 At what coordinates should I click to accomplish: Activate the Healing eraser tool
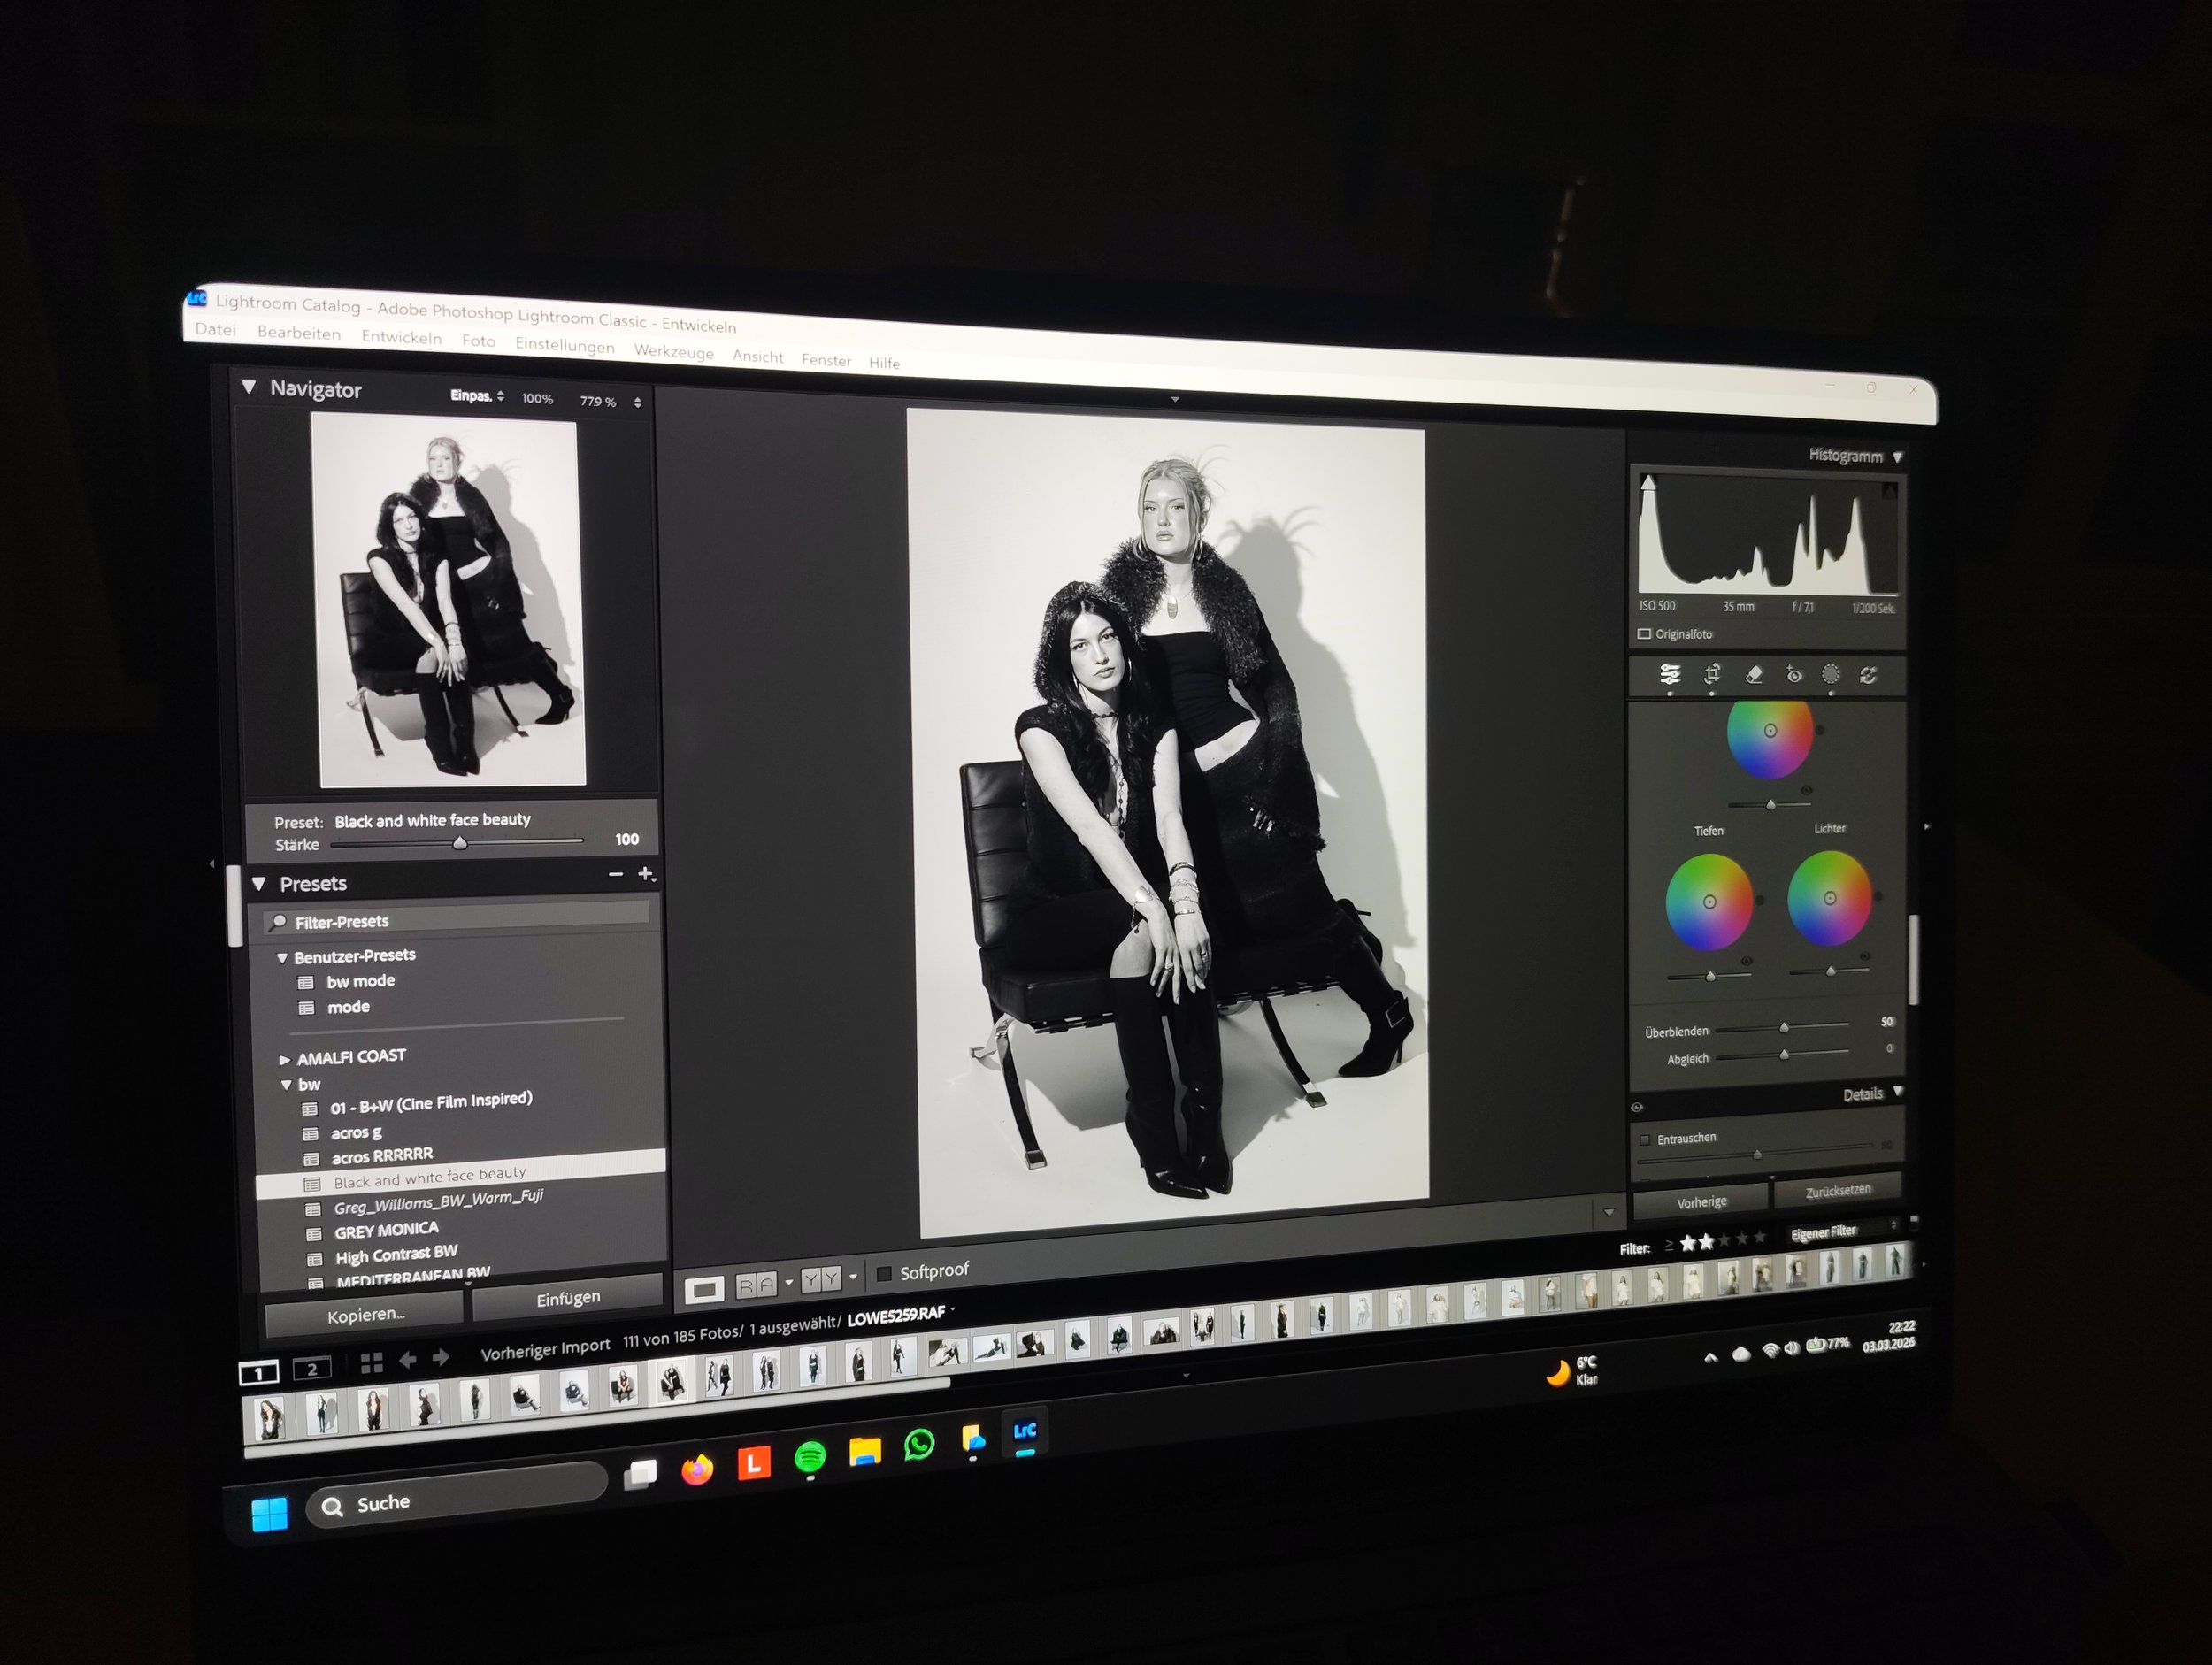point(1754,675)
